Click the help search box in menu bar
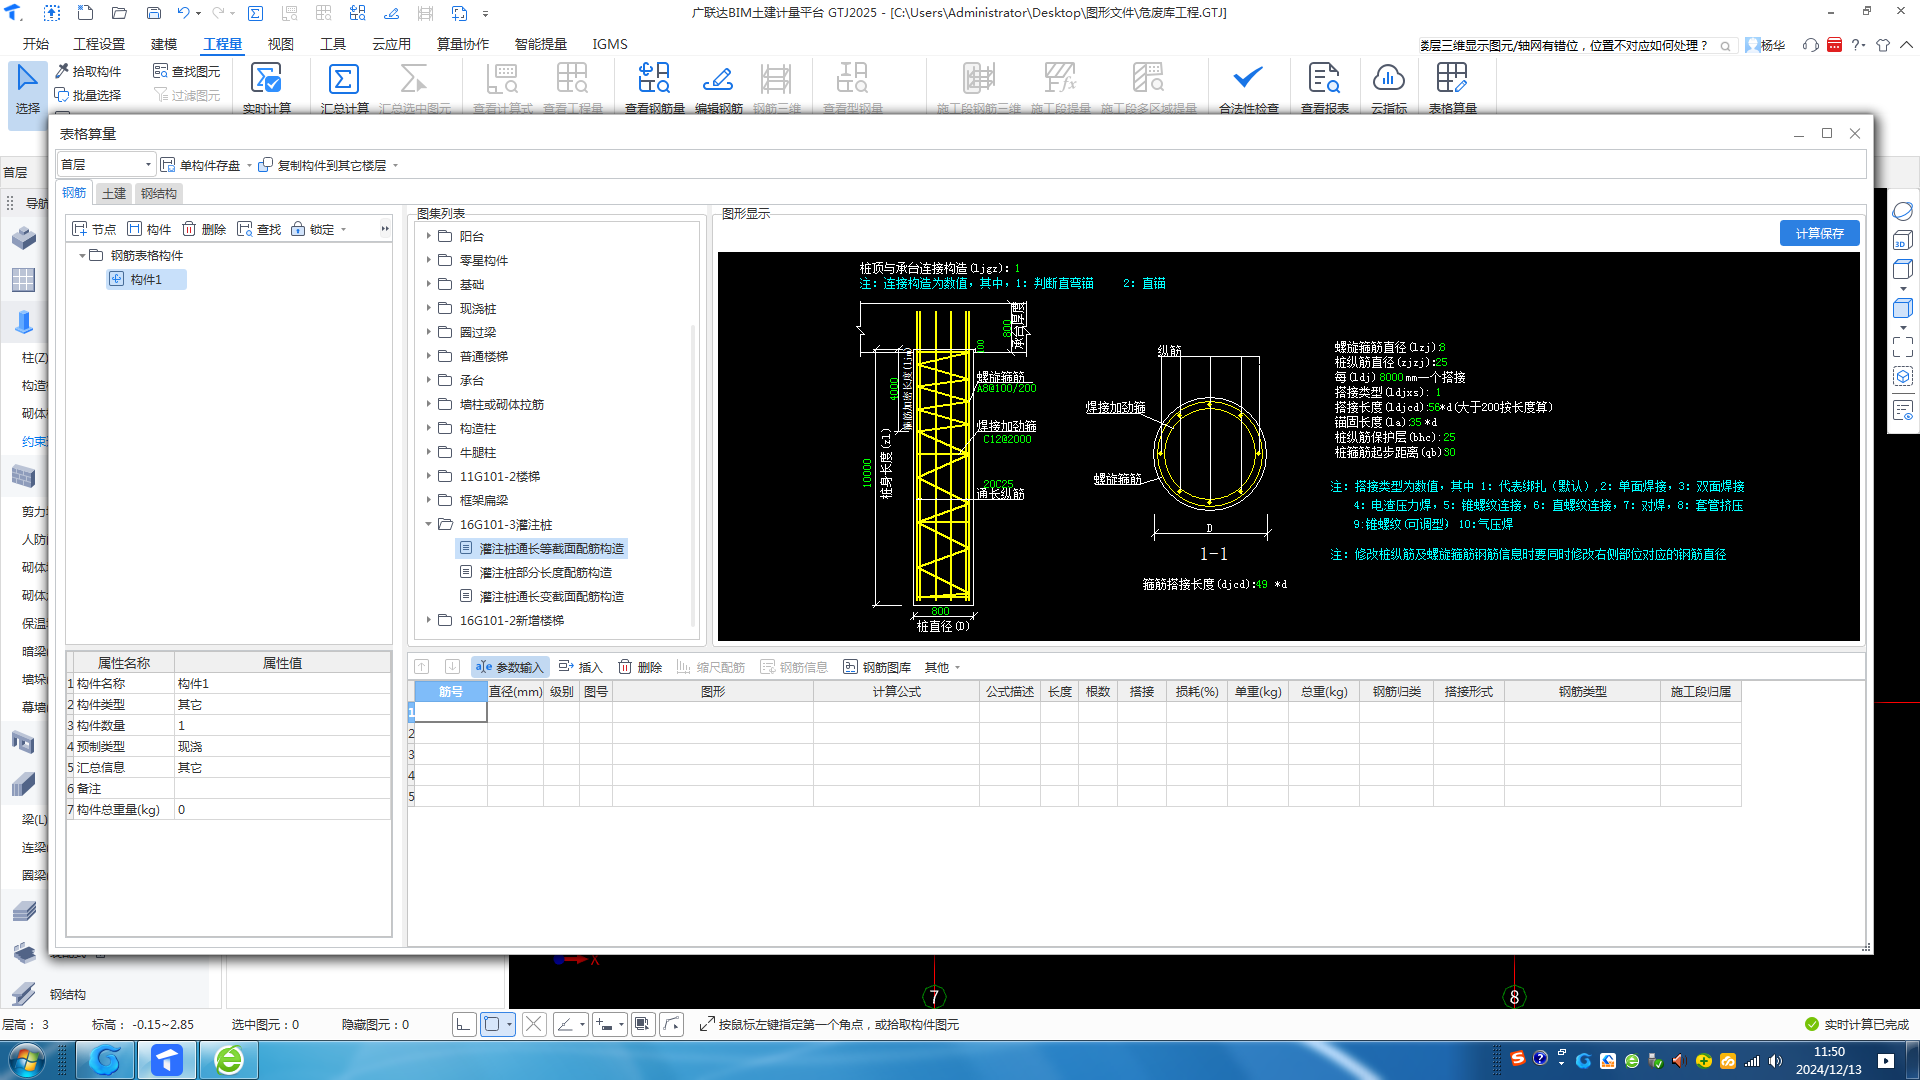Image resolution: width=1920 pixels, height=1080 pixels. click(x=1577, y=45)
